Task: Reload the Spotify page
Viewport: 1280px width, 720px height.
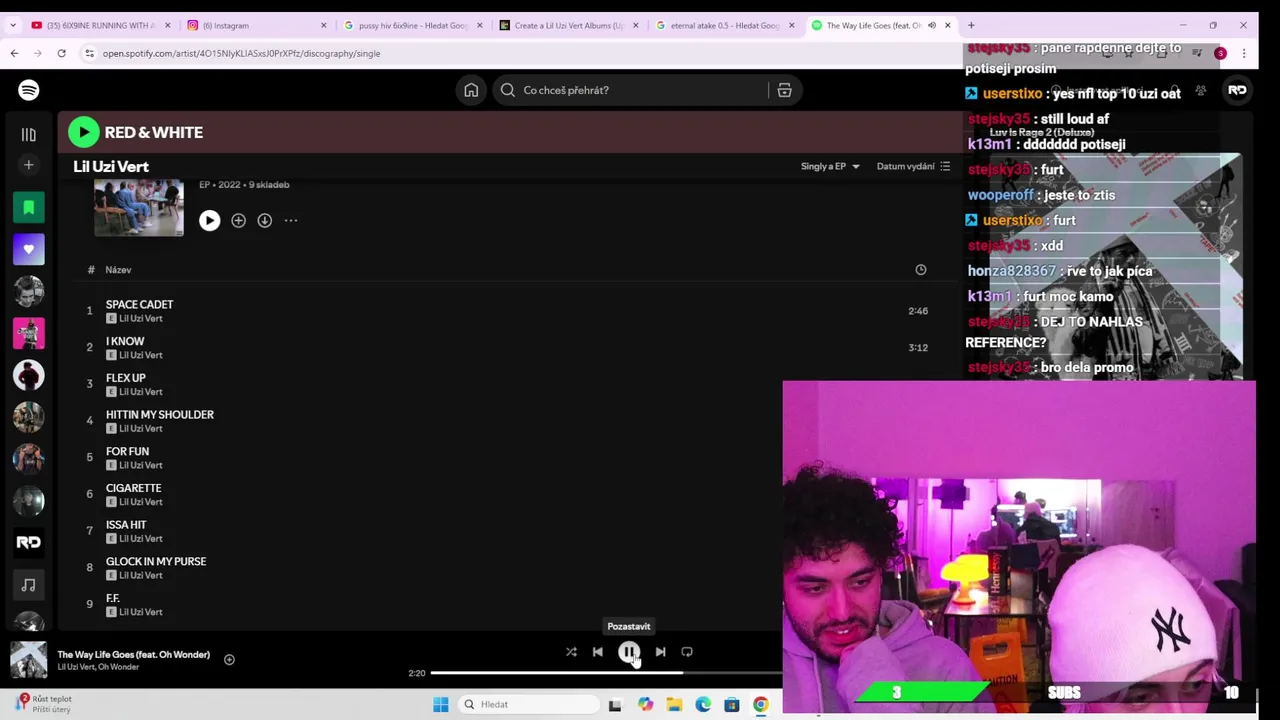Action: tap(61, 53)
